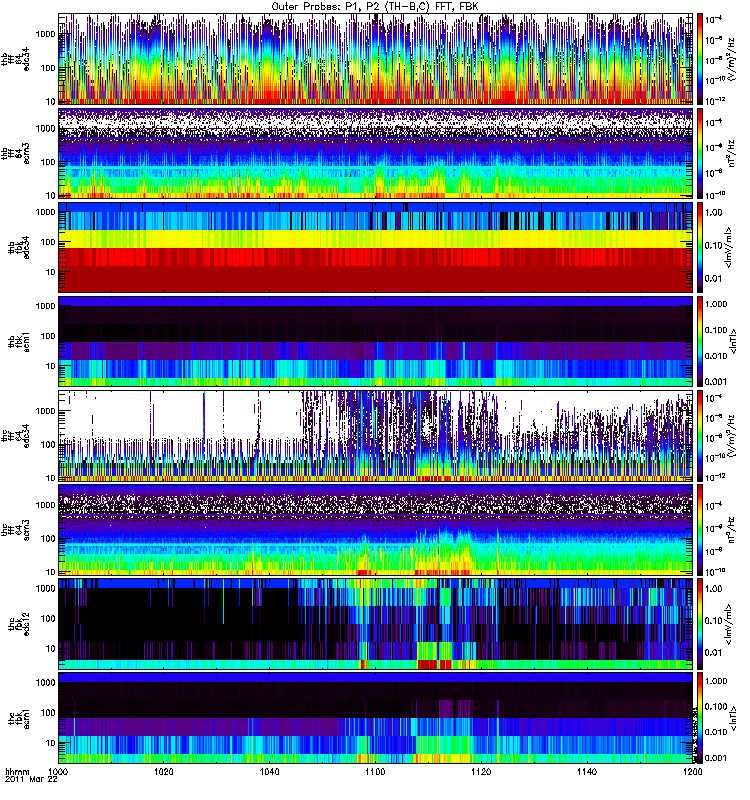The image size is (750, 800).
Task: Click the thc FFT edc34 spectrogram panel
Action: pos(375,435)
